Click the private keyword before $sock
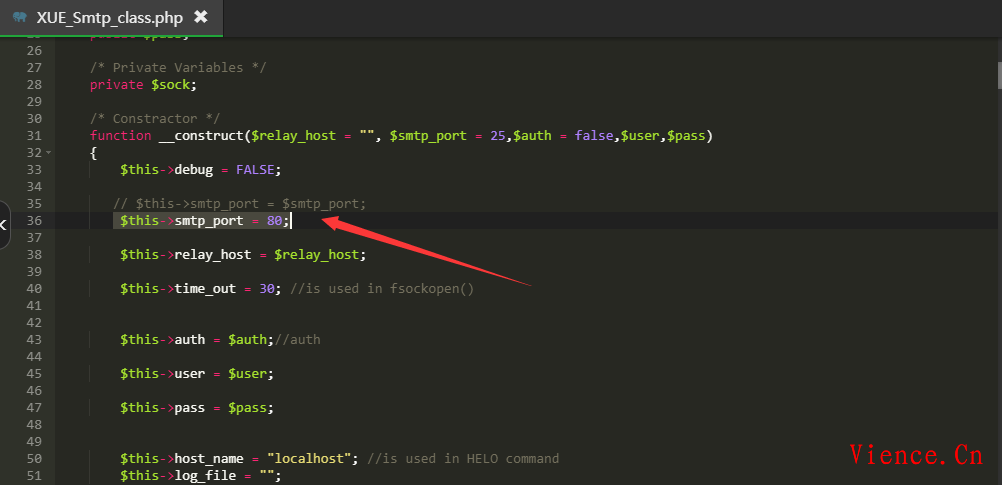The width and height of the screenshot is (1002, 485). click(117, 85)
